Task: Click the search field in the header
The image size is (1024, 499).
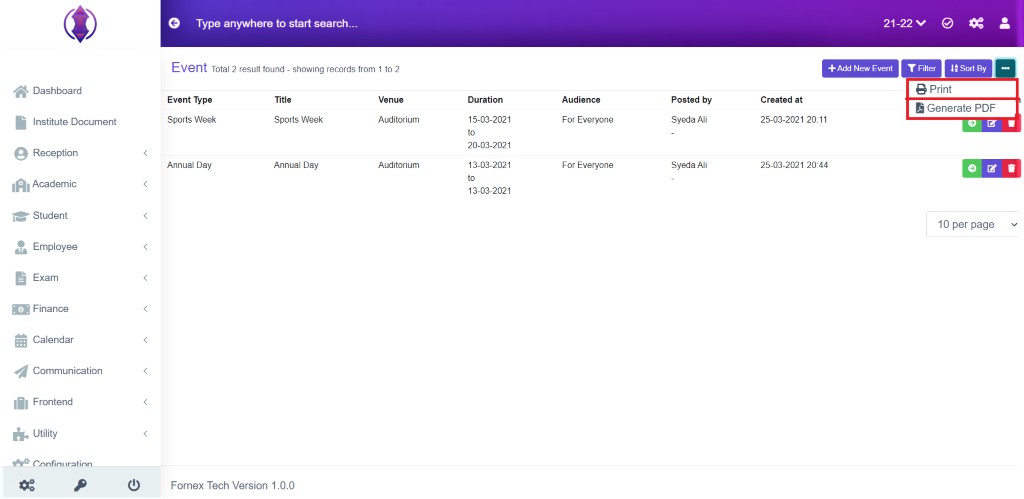Action: pos(277,24)
